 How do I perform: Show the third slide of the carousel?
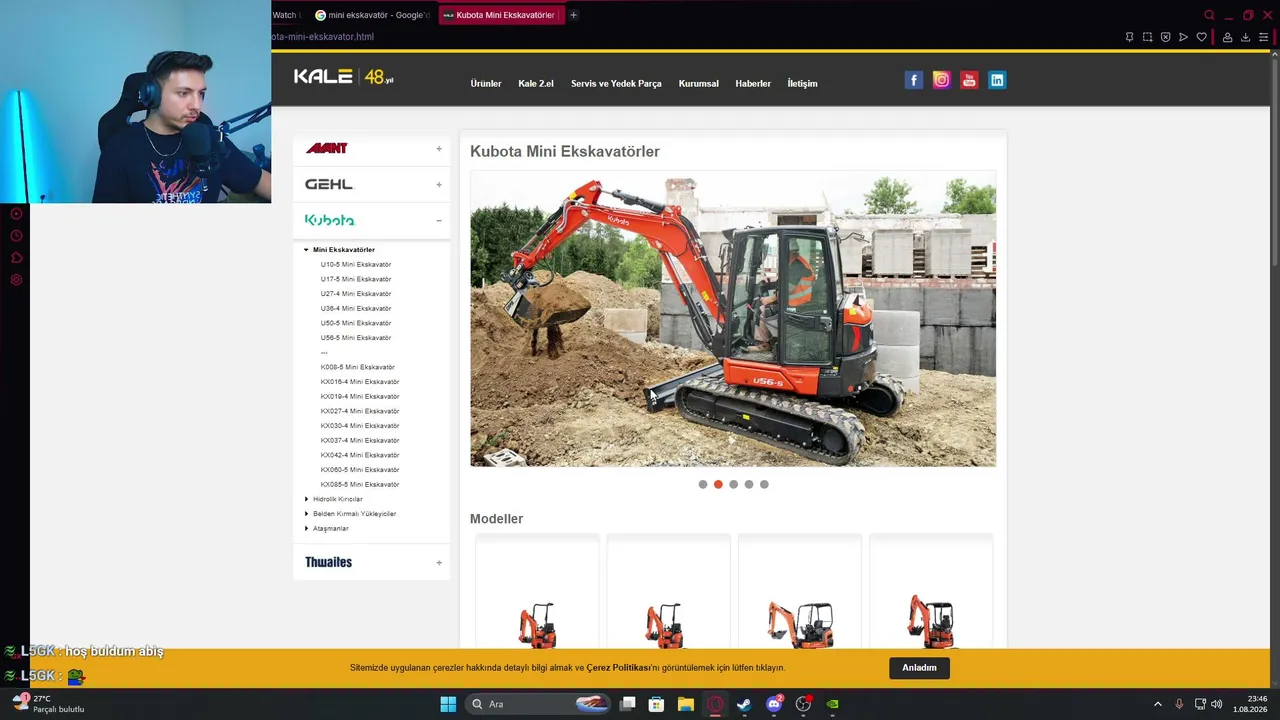point(733,485)
